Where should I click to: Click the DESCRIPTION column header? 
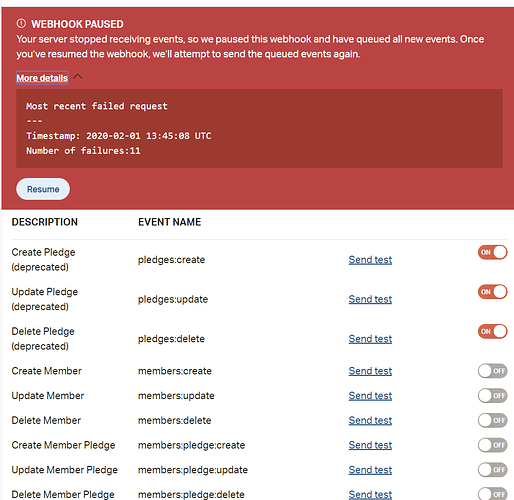point(45,222)
